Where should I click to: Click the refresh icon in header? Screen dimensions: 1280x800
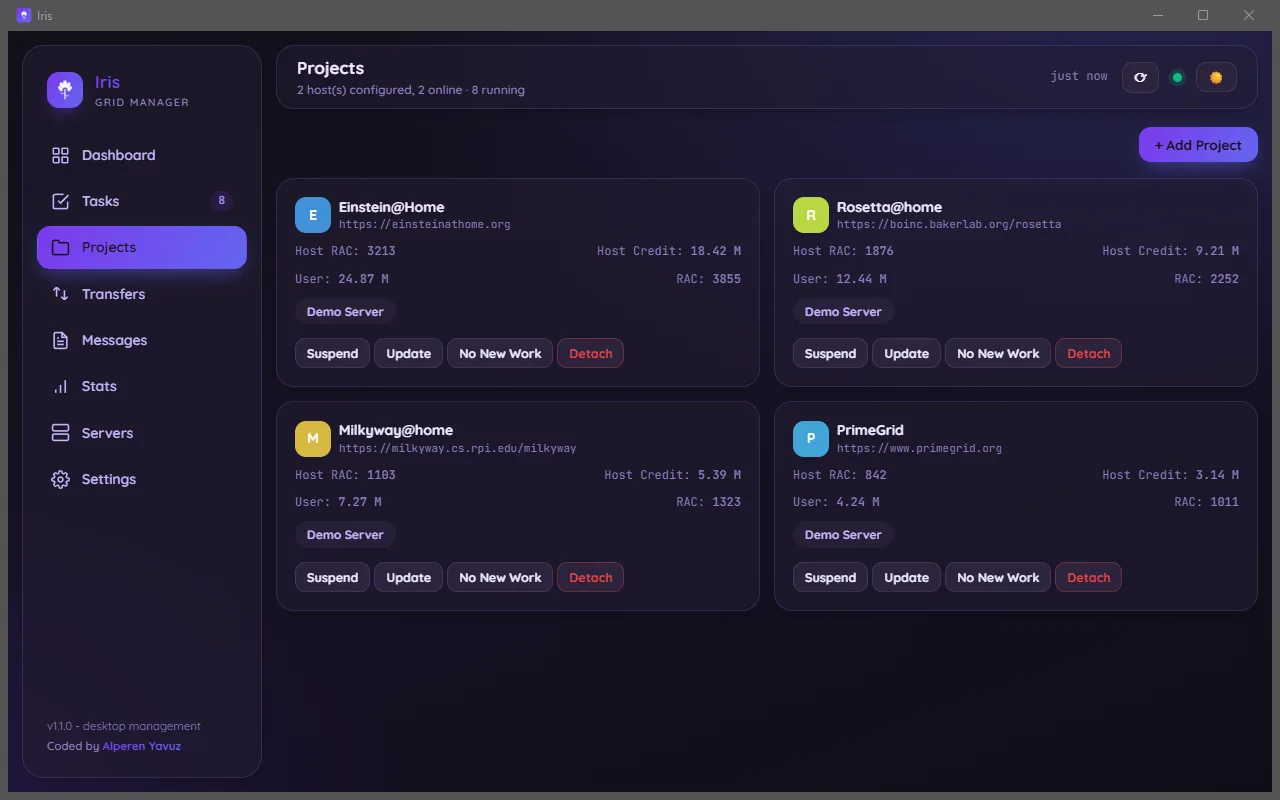(x=1140, y=77)
